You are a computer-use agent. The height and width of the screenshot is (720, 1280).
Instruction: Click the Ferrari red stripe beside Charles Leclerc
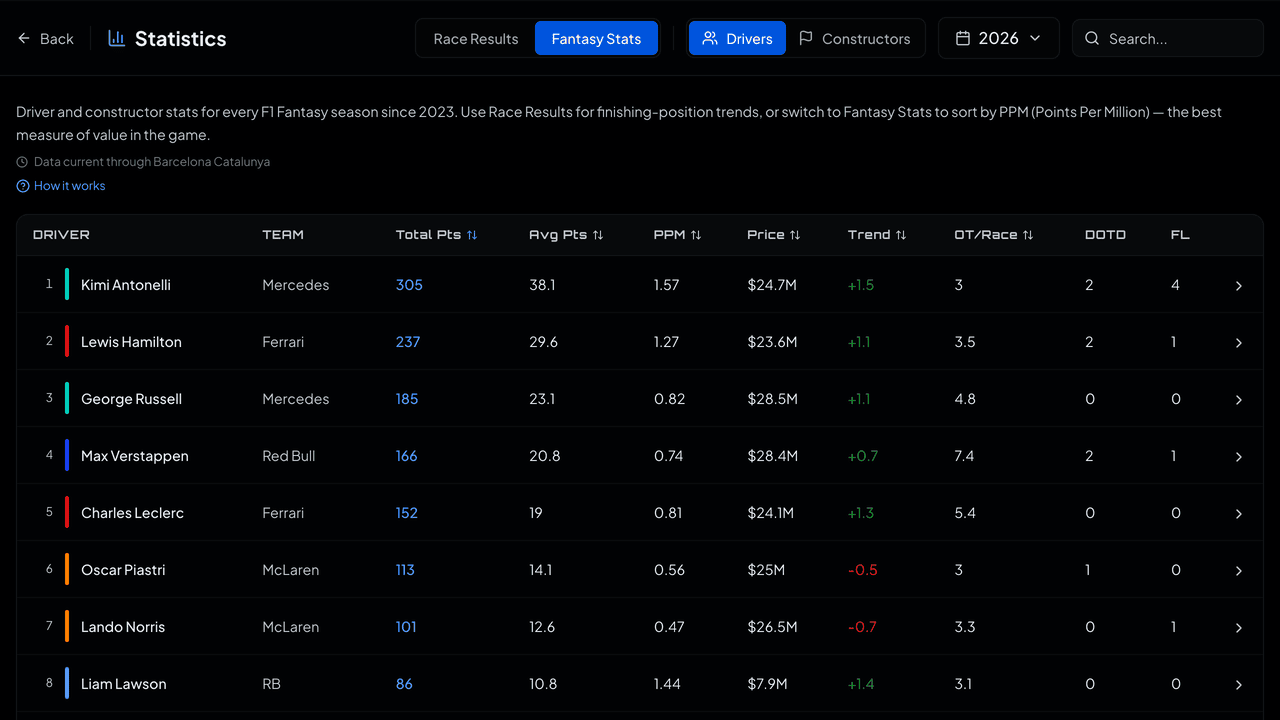click(x=67, y=512)
